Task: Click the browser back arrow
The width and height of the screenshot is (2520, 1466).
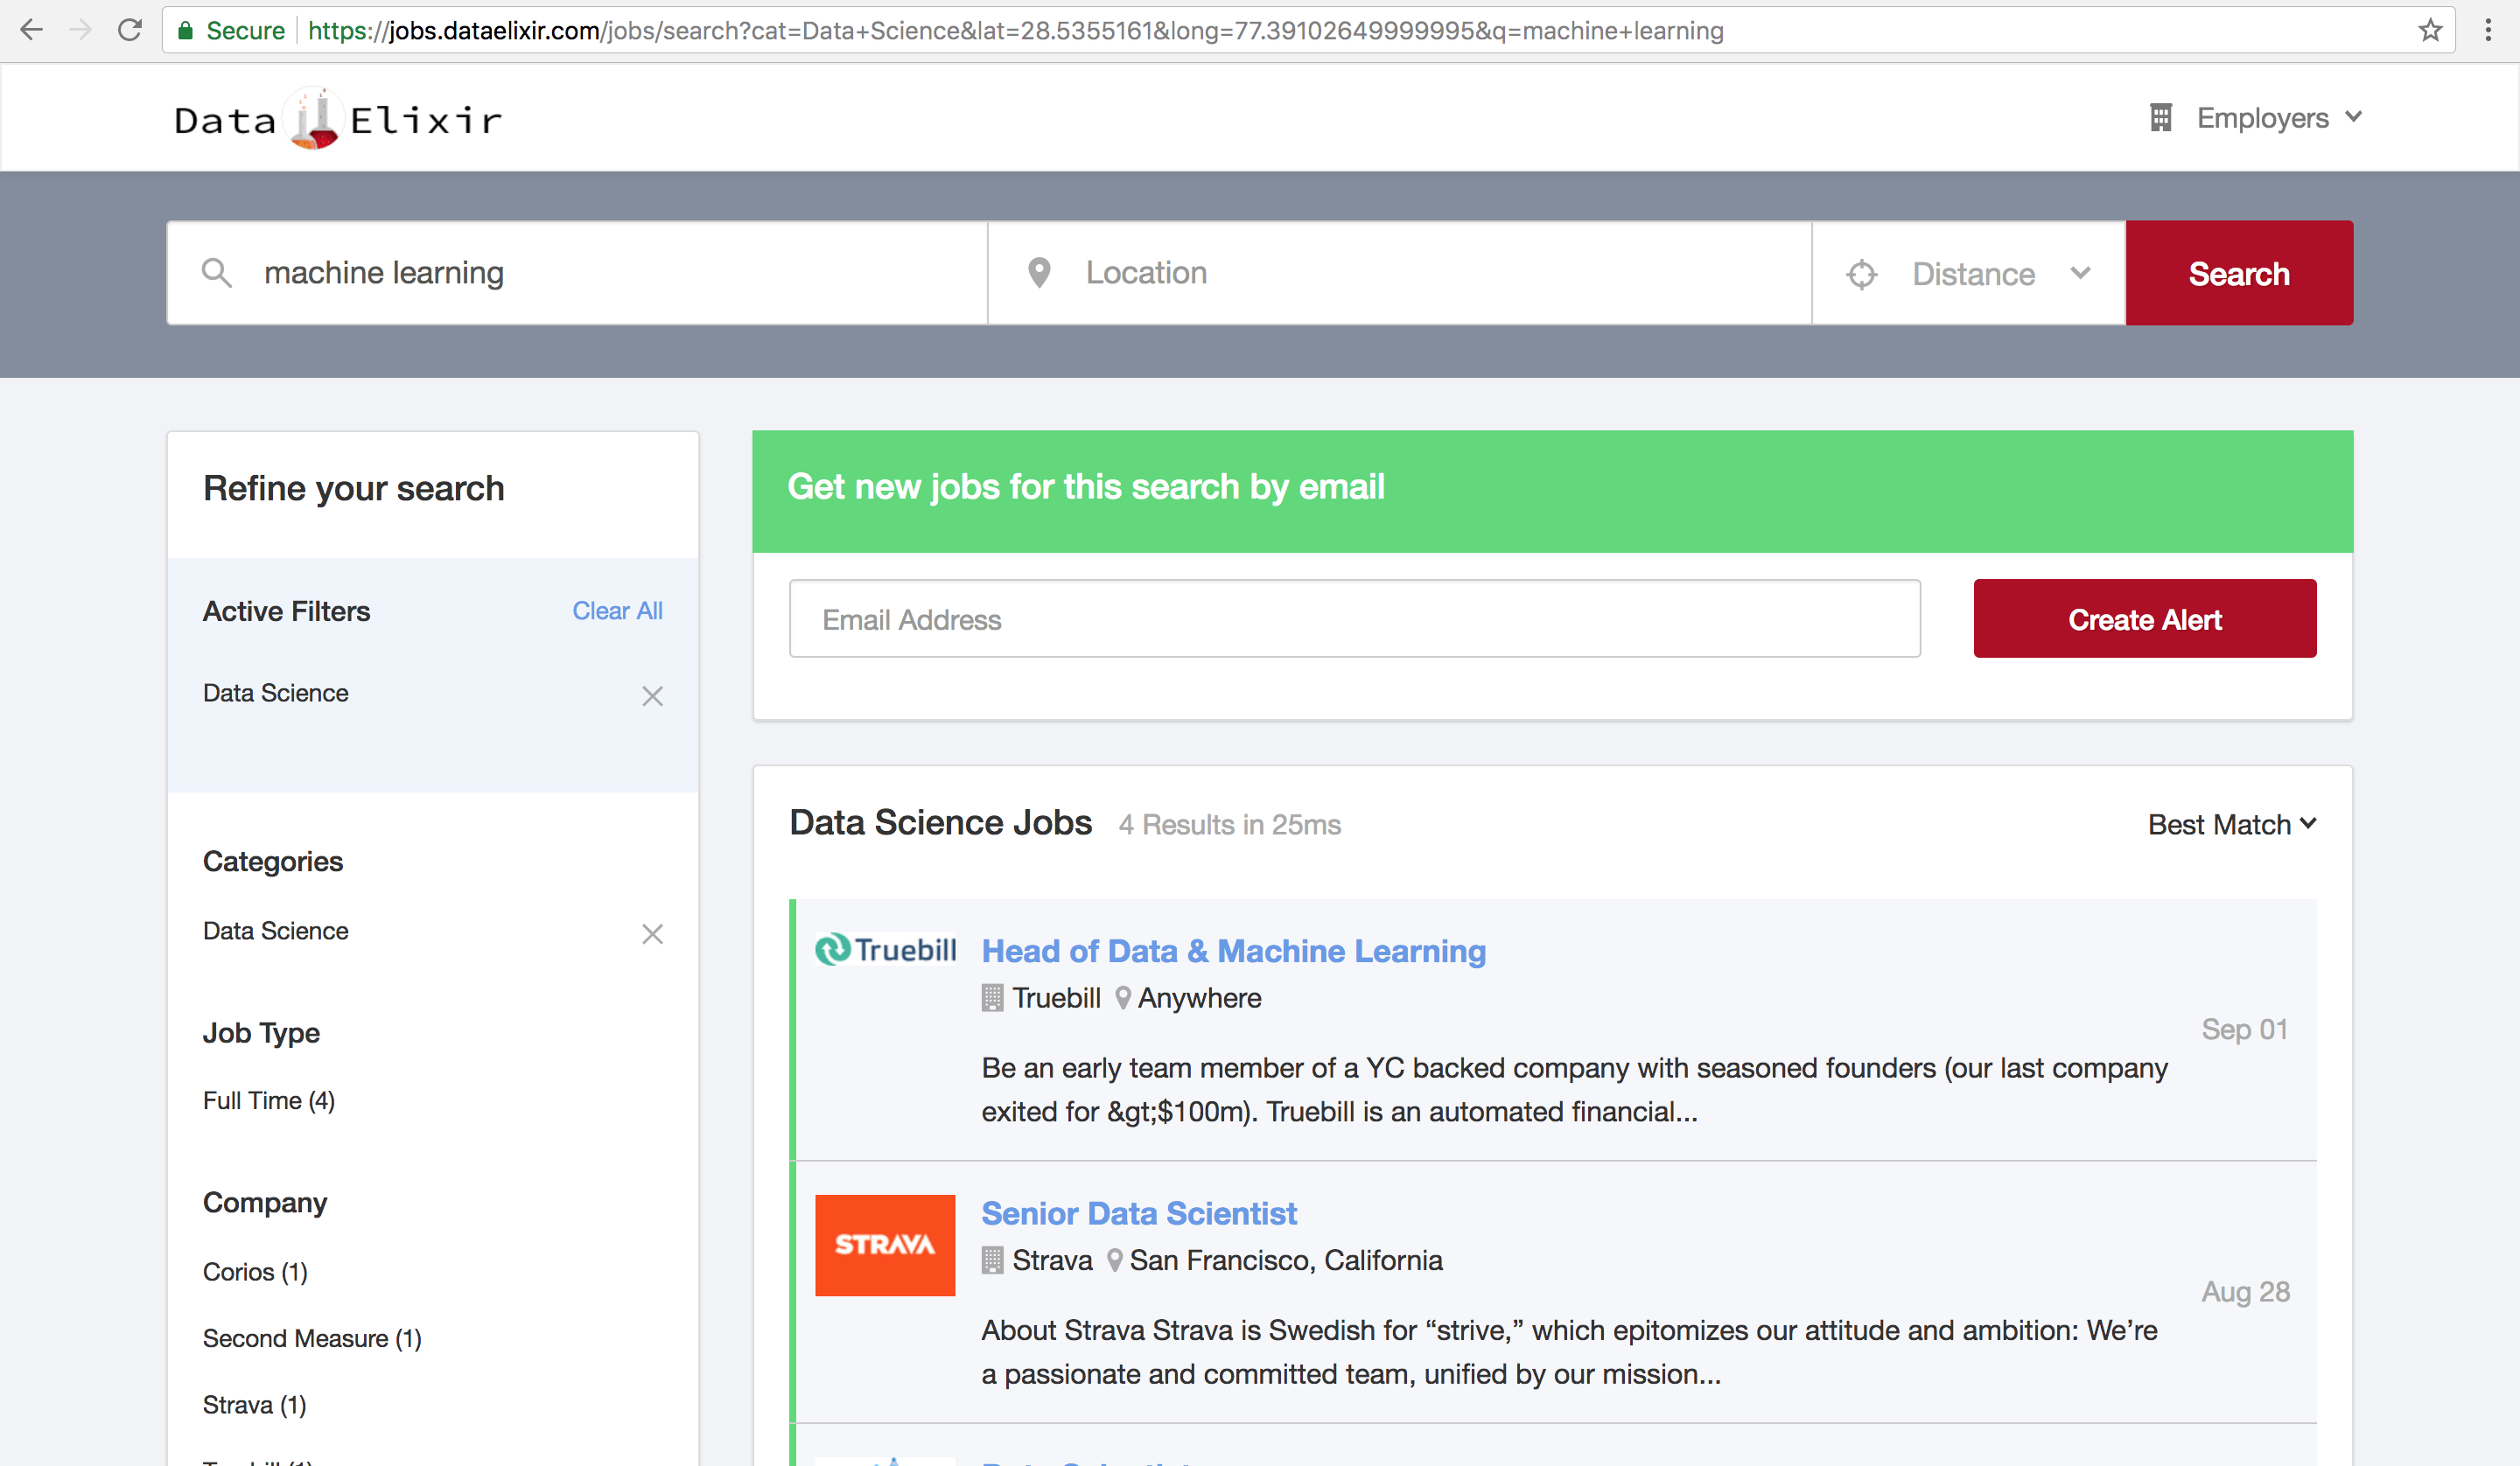Action: (x=31, y=30)
